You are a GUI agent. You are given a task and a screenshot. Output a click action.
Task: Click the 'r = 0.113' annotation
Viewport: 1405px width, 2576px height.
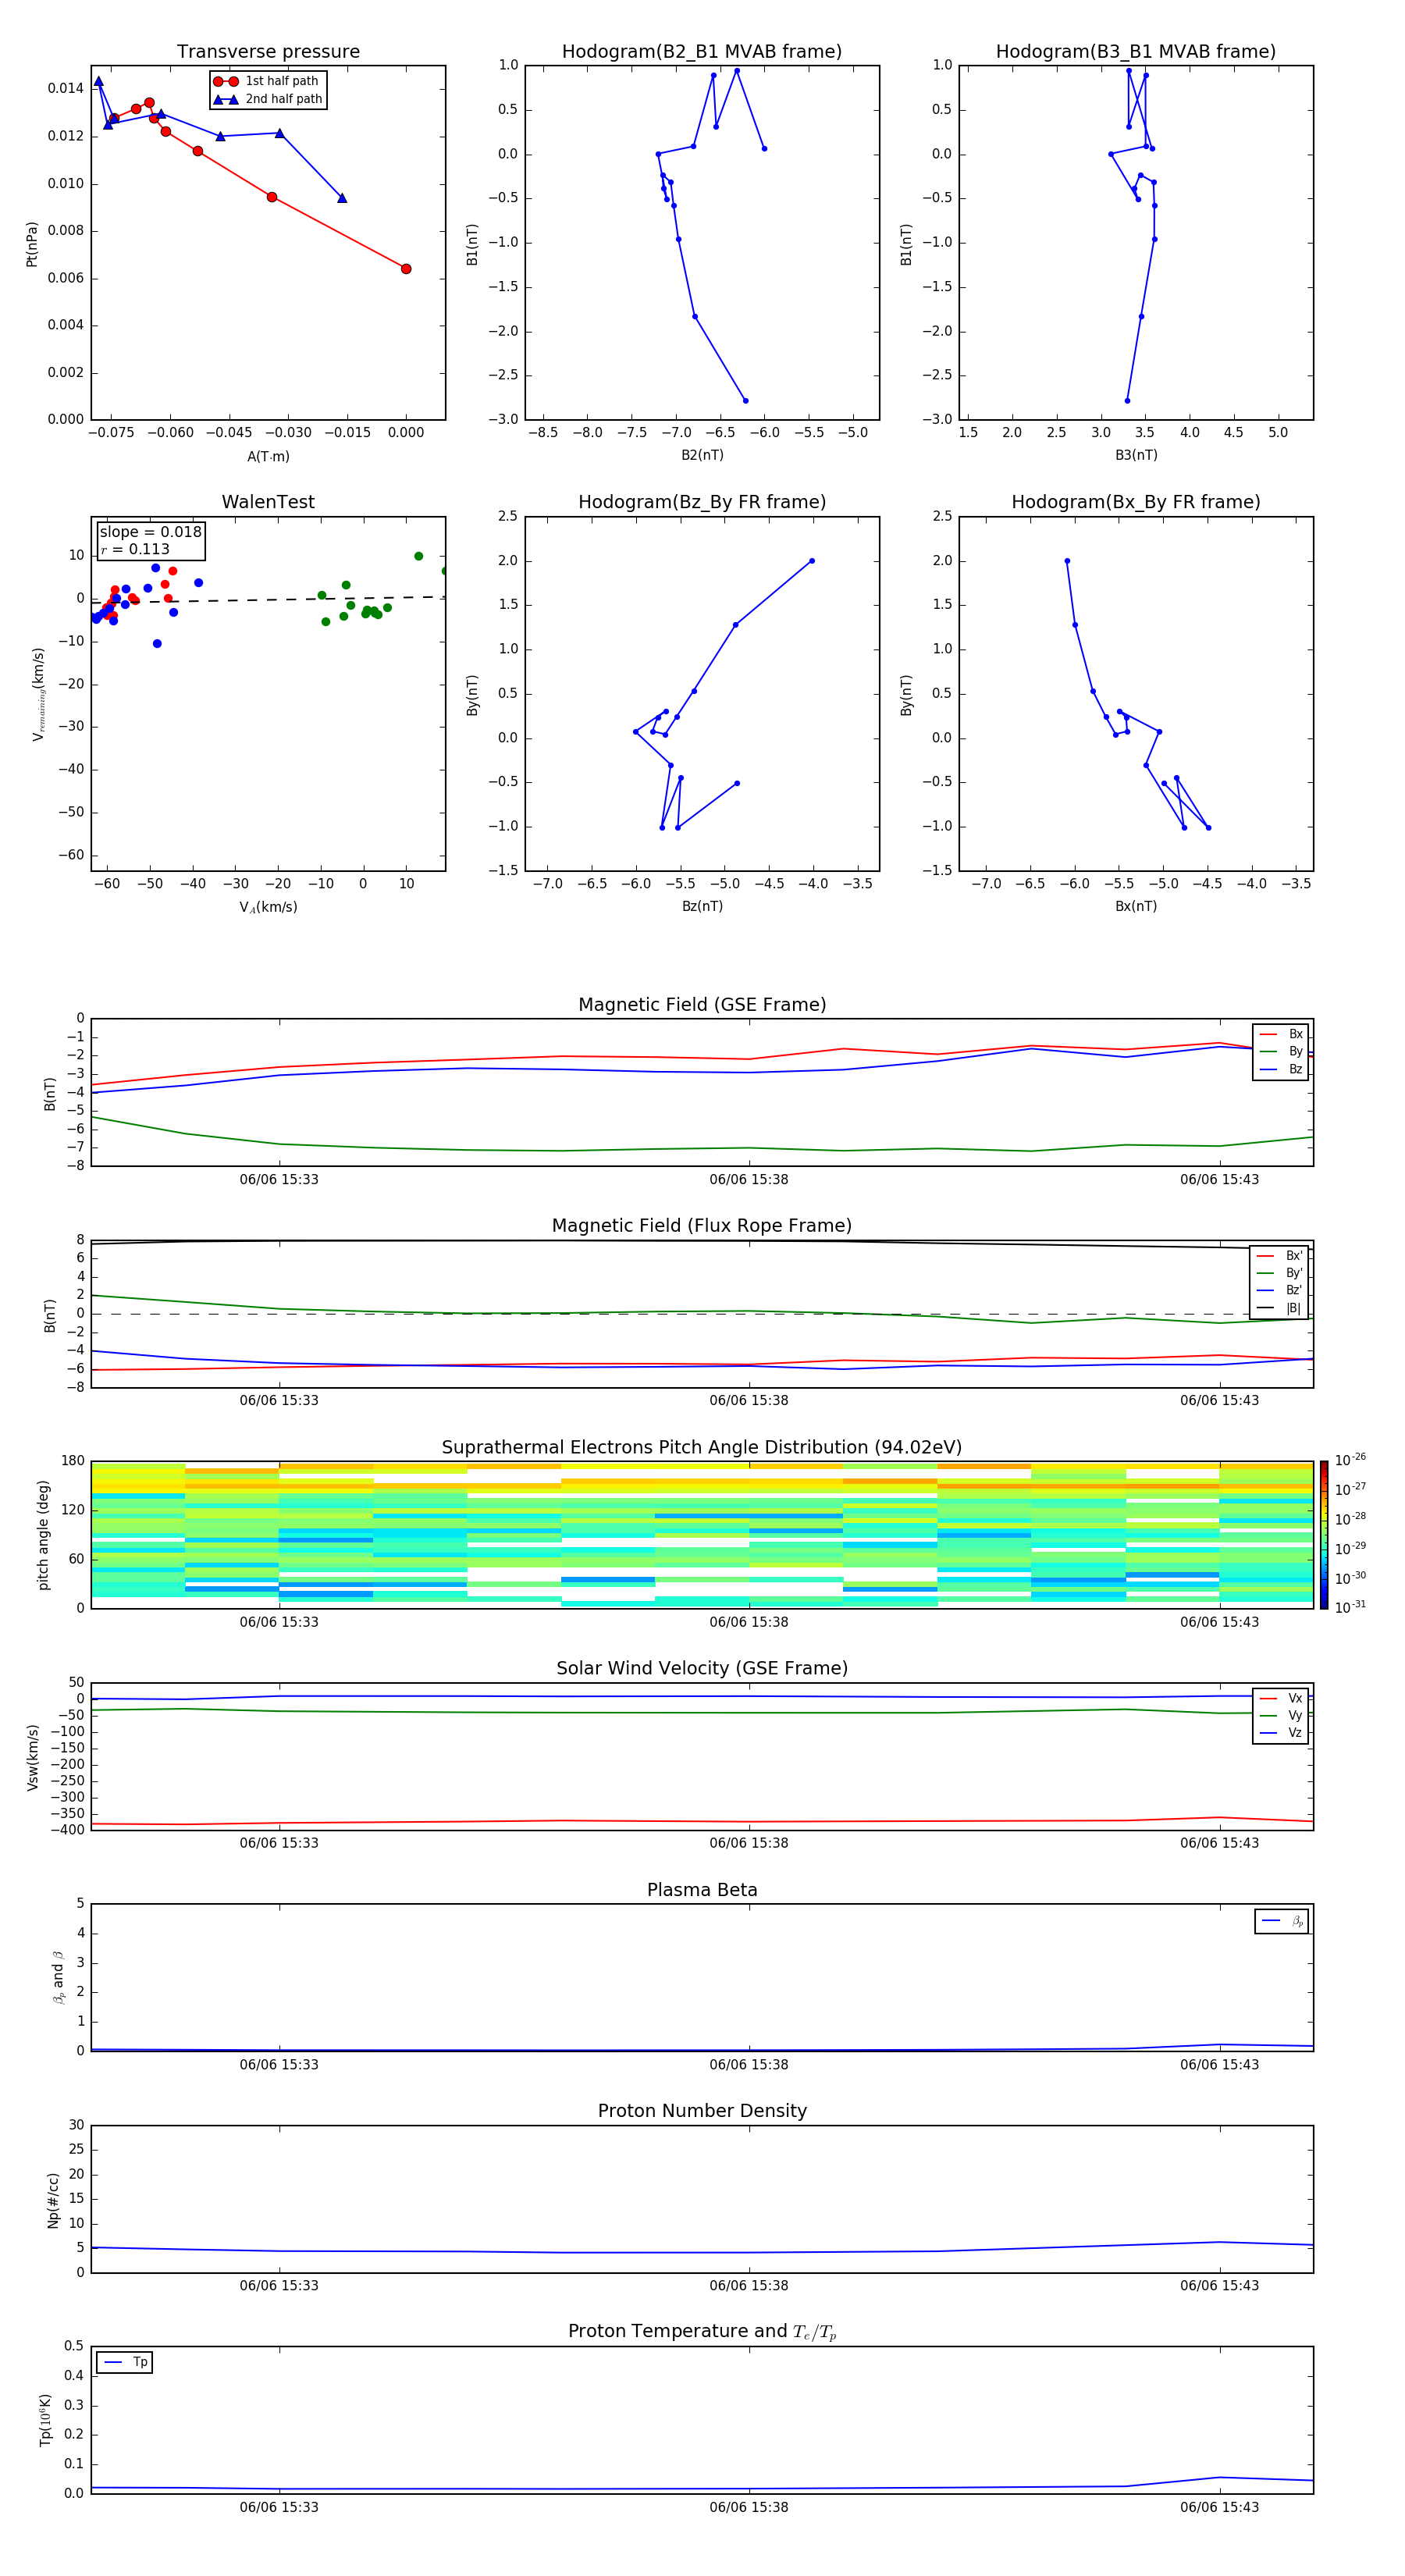pyautogui.click(x=135, y=549)
